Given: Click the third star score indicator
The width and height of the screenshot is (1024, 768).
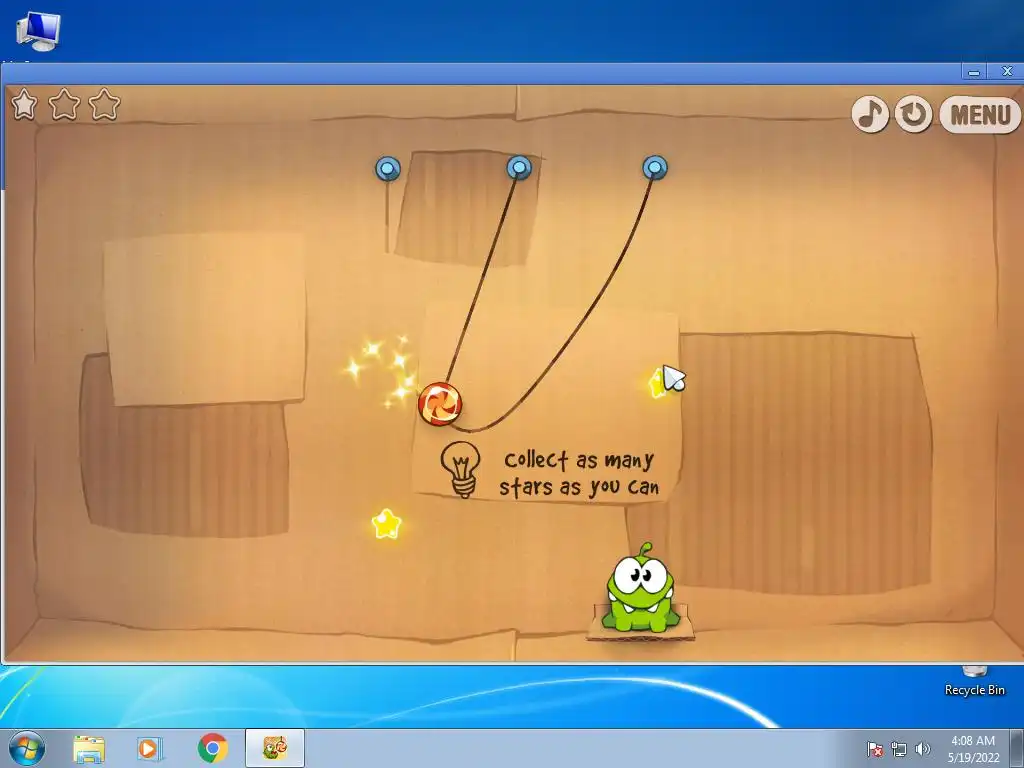Looking at the screenshot, I should point(104,104).
